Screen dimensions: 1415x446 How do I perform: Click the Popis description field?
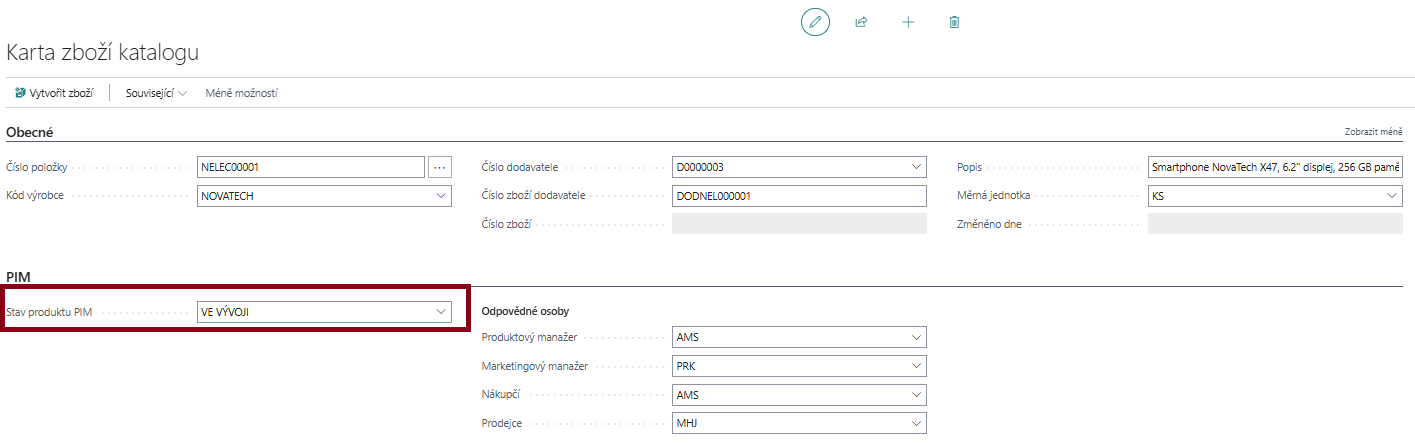click(x=1275, y=167)
